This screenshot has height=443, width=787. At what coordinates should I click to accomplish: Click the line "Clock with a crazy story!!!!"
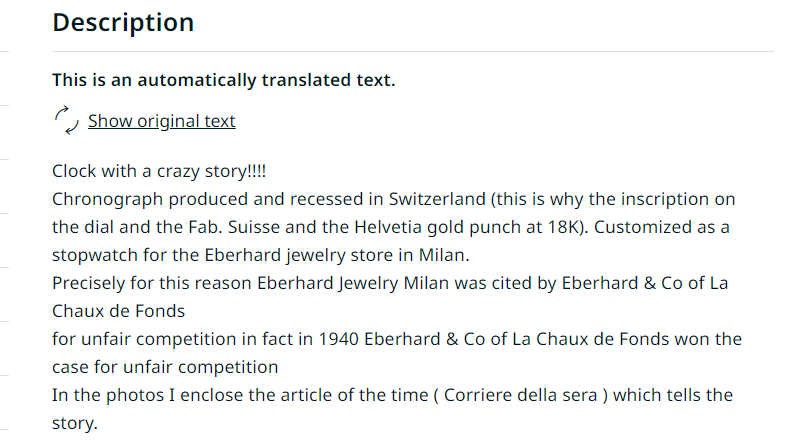coord(159,171)
